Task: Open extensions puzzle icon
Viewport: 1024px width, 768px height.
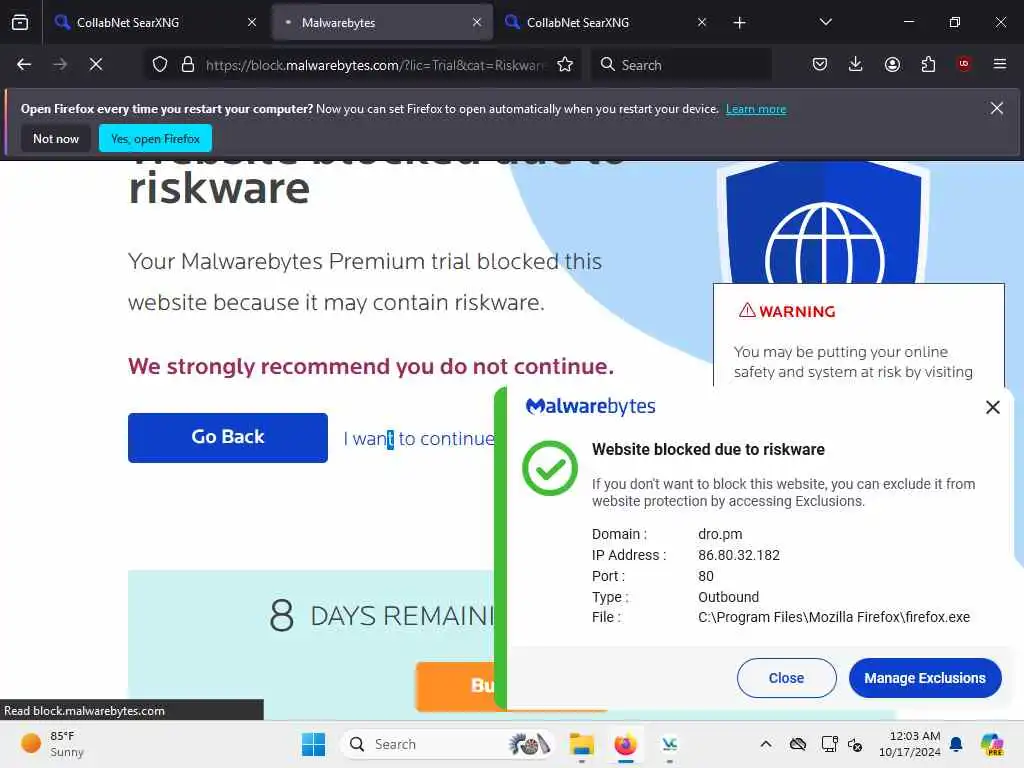Action: click(928, 64)
